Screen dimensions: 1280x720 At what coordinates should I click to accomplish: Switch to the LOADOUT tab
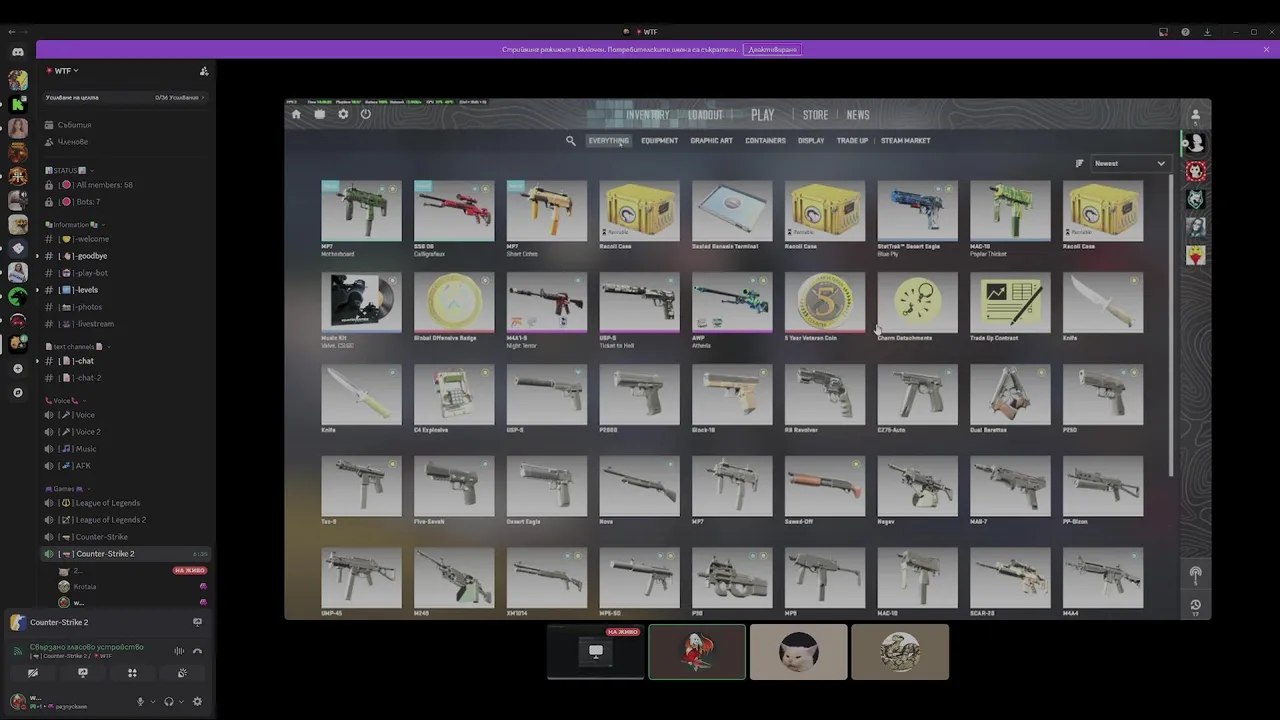pos(705,115)
